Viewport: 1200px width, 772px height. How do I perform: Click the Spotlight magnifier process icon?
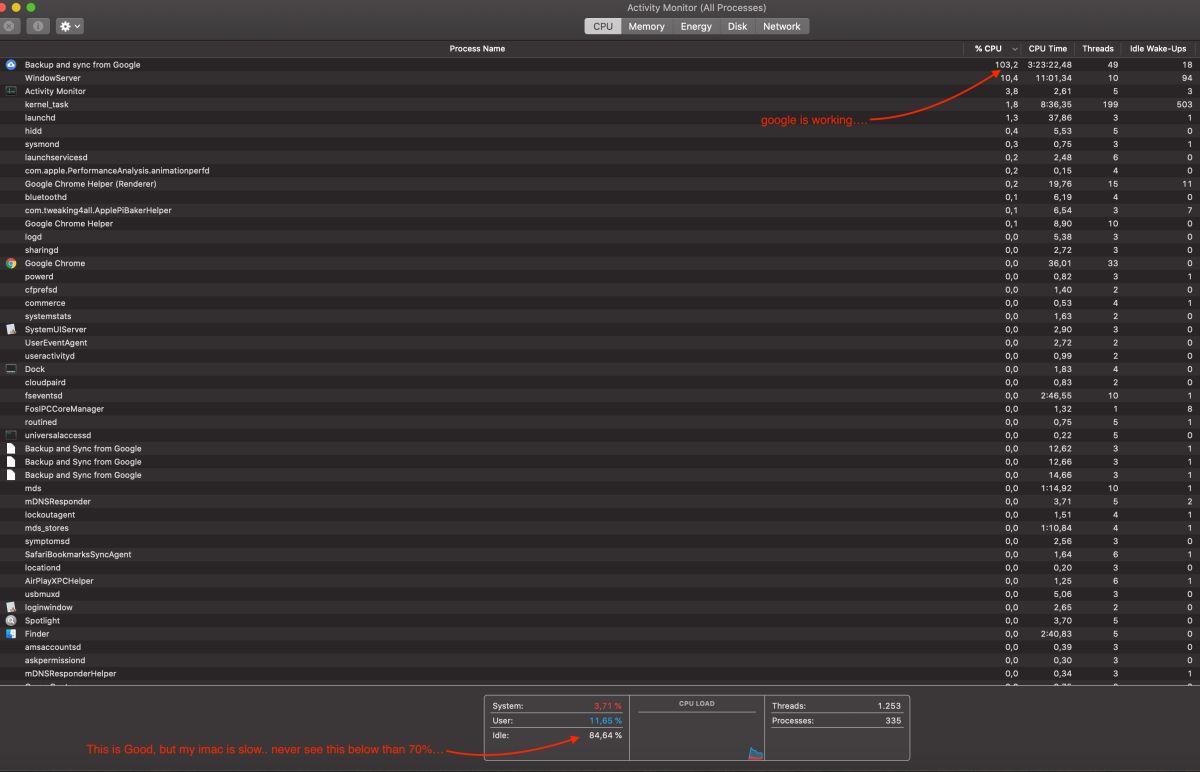click(11, 621)
